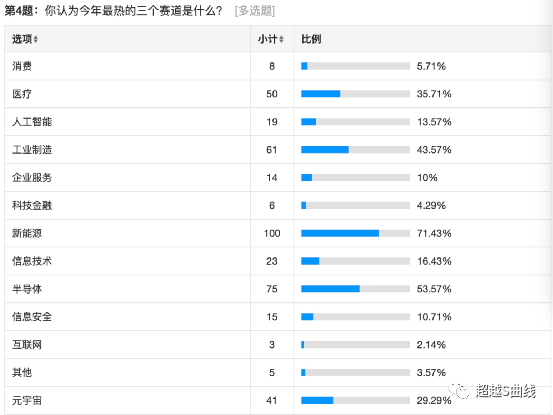
Task: Click the 人工智能 option label
Action: [32, 122]
